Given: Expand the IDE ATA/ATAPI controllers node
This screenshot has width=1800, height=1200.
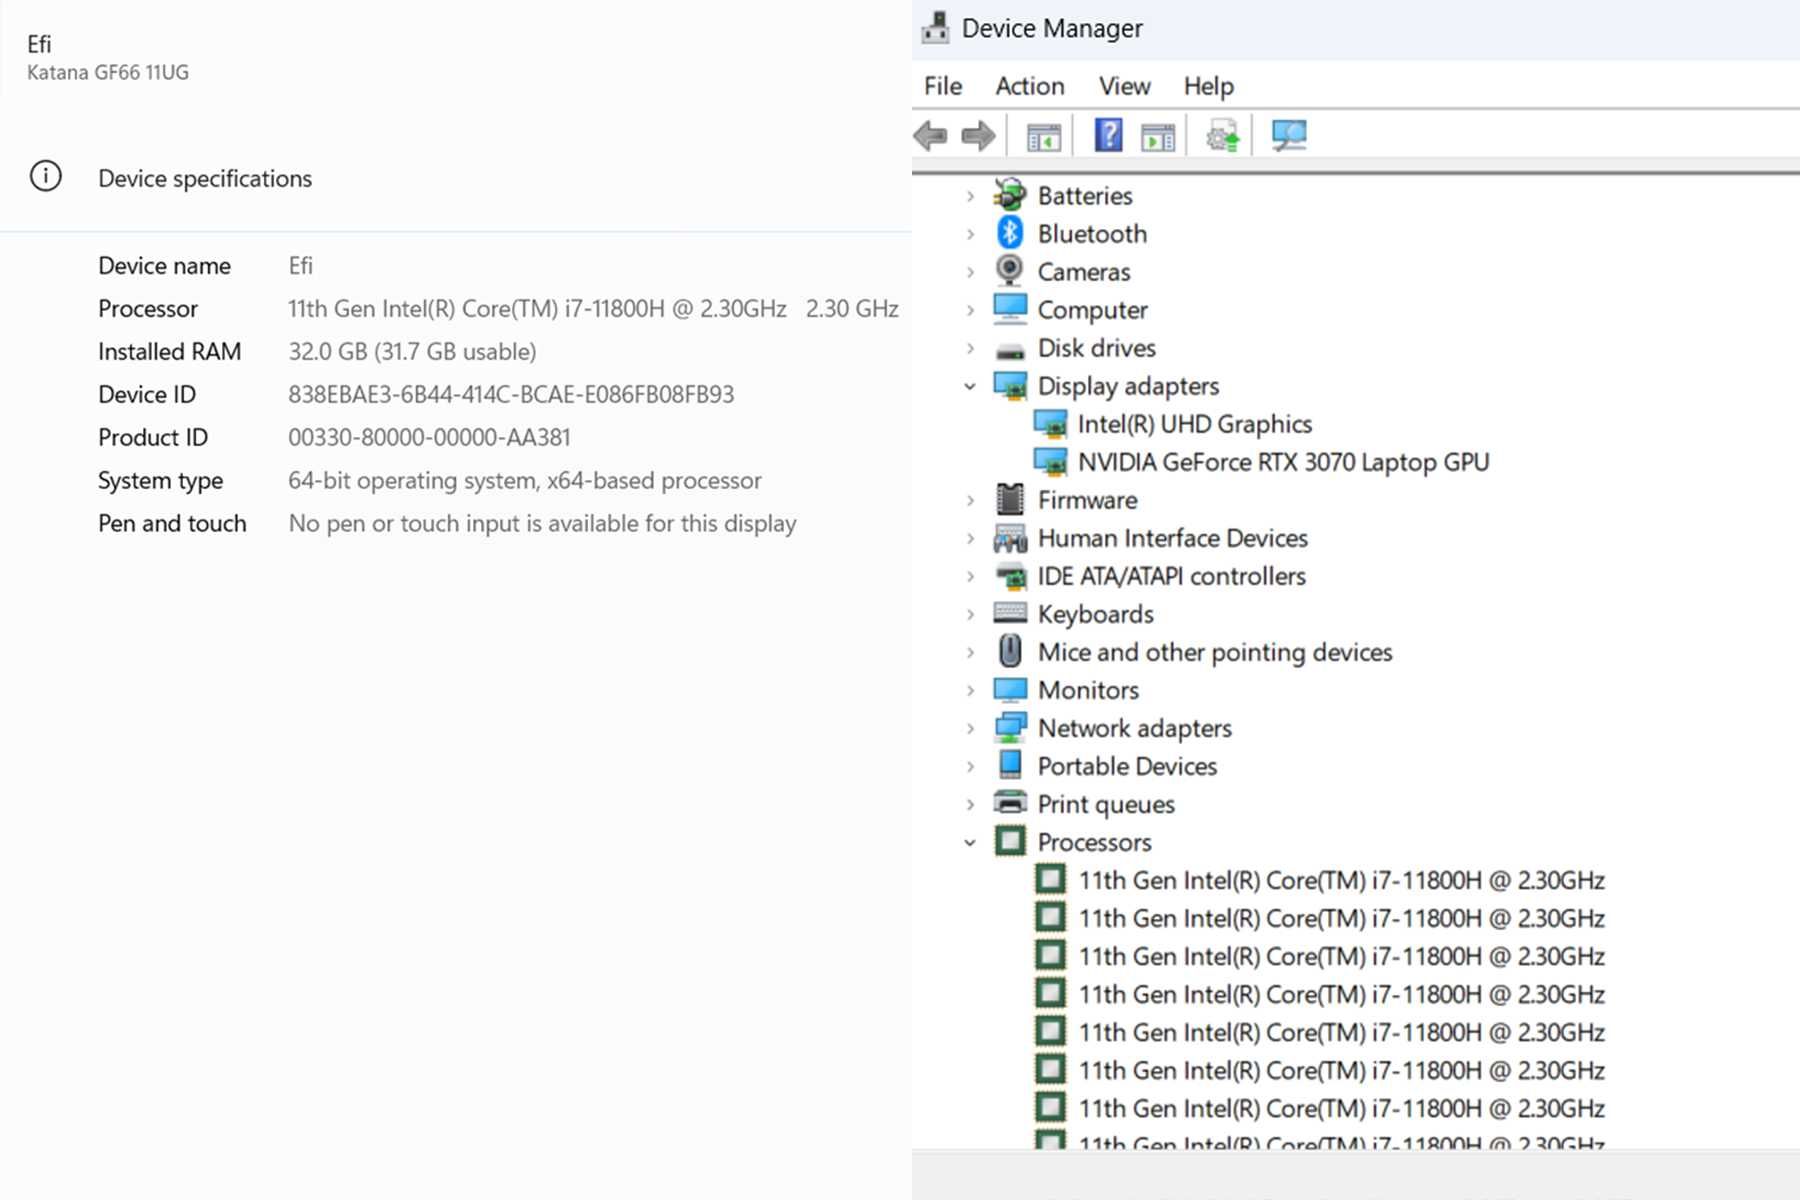Looking at the screenshot, I should pos(970,576).
